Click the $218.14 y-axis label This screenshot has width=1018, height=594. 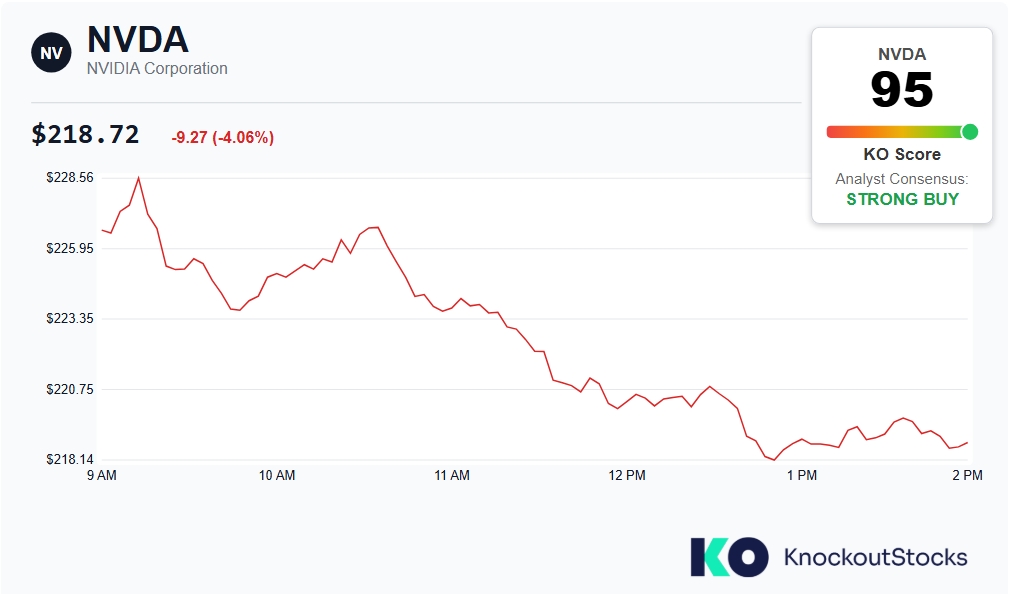[69, 459]
